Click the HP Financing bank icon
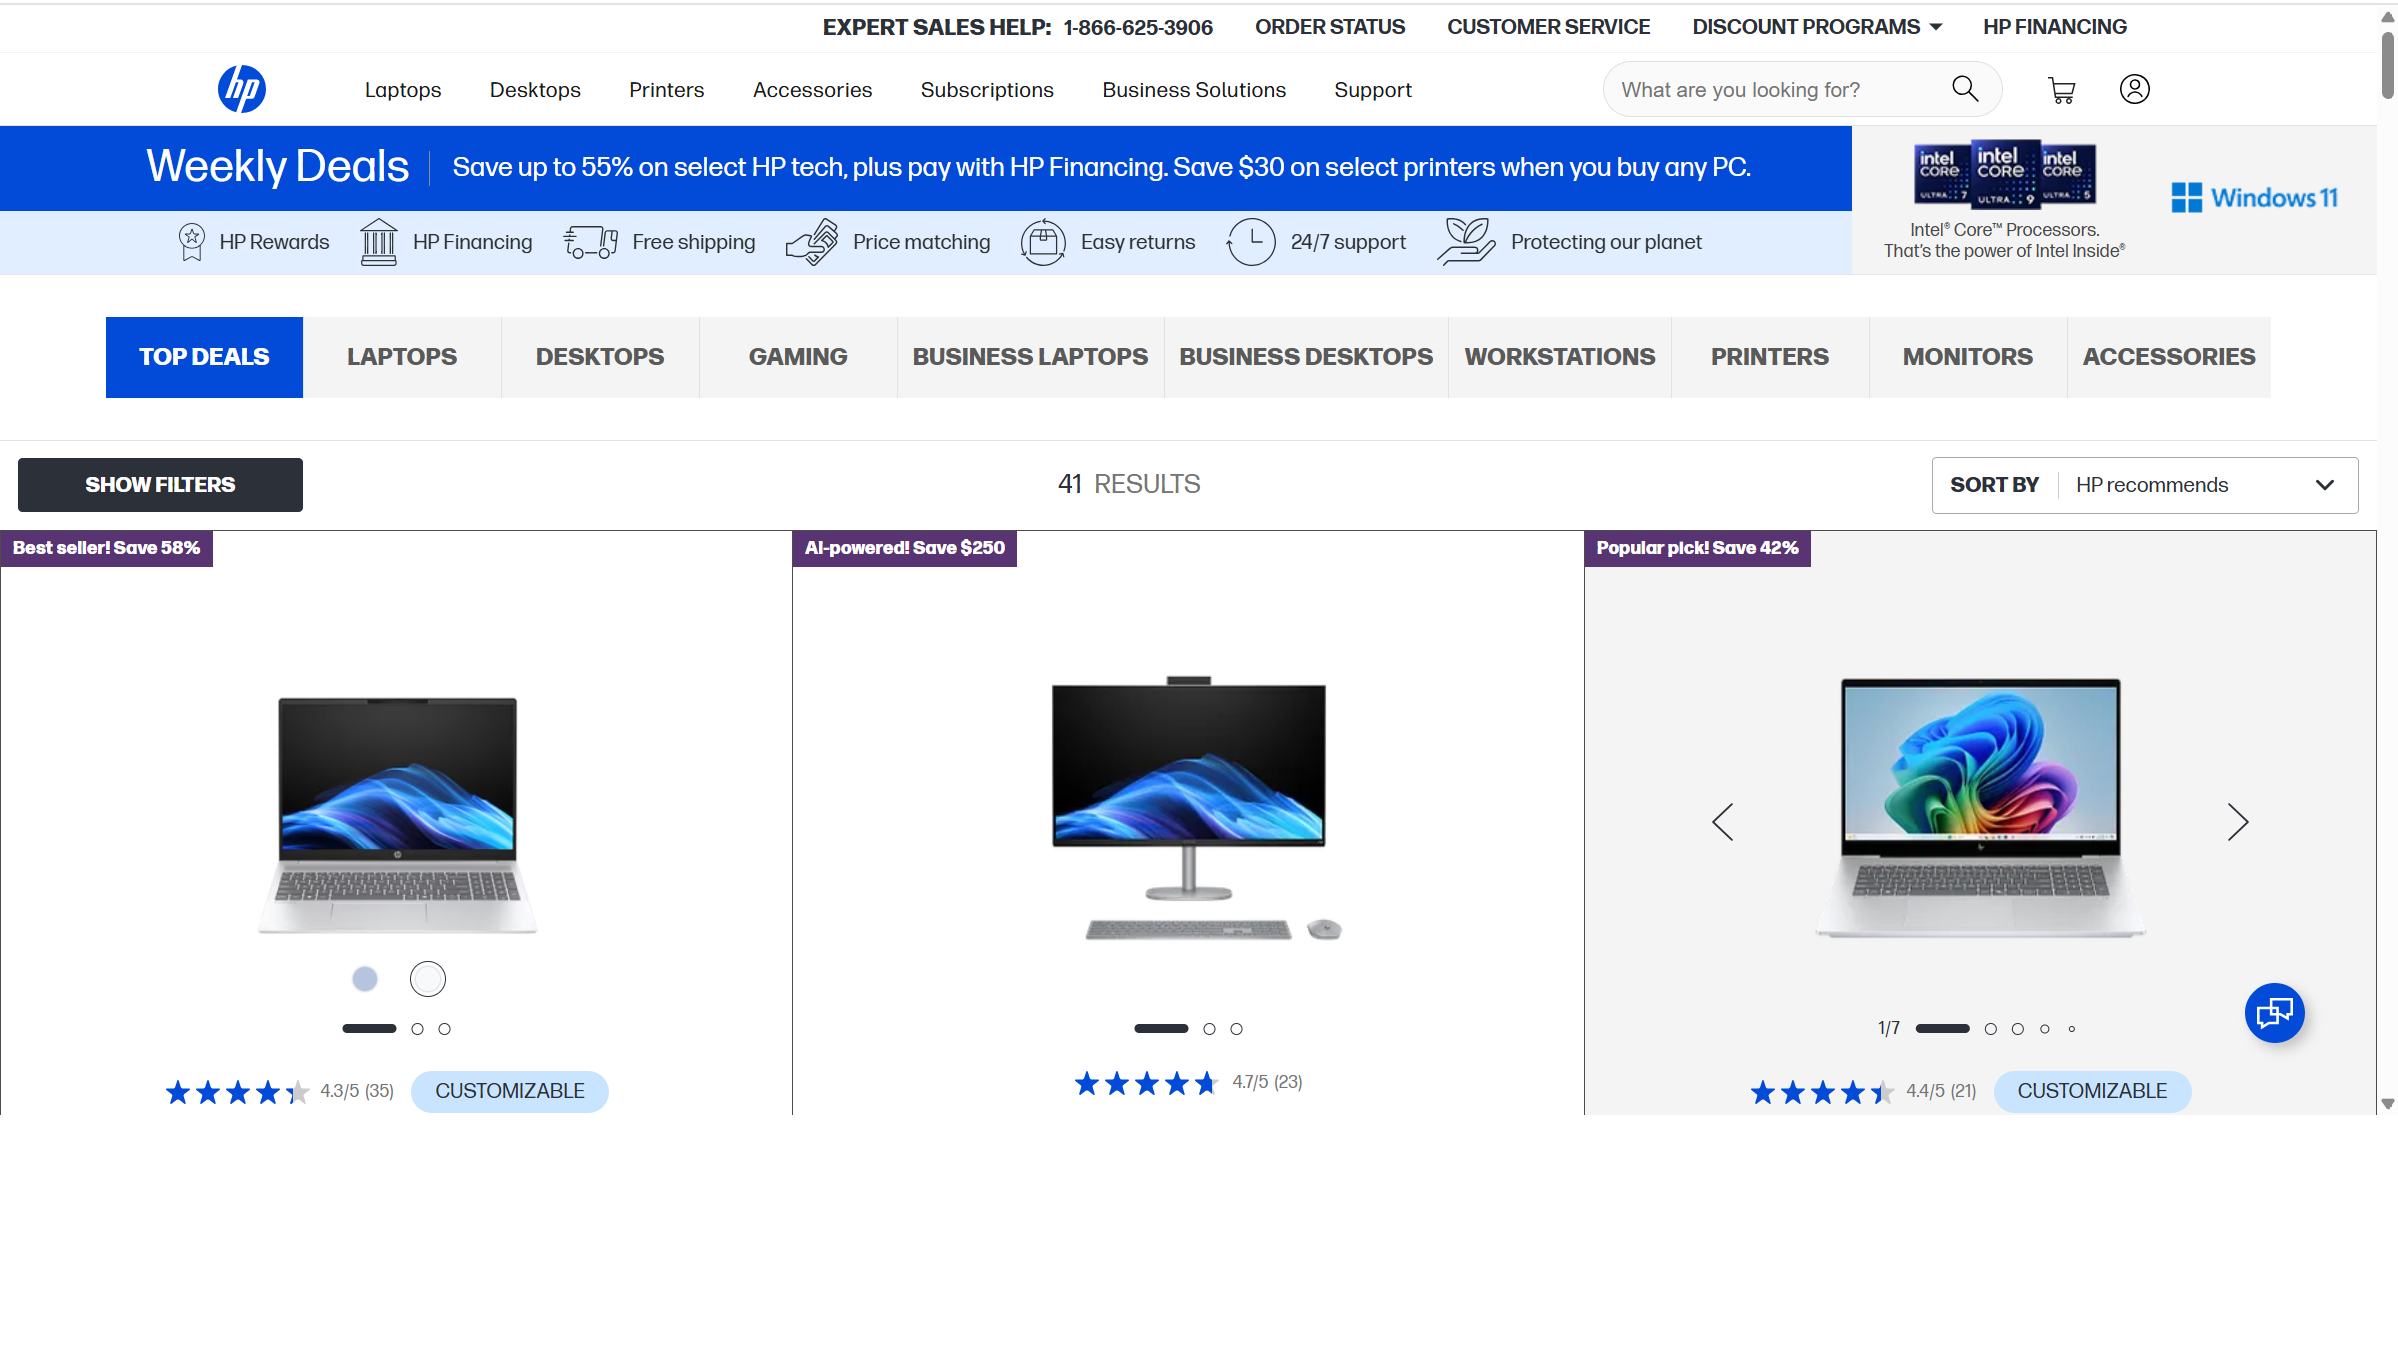Image resolution: width=2398 pixels, height=1360 pixels. pyautogui.click(x=378, y=242)
